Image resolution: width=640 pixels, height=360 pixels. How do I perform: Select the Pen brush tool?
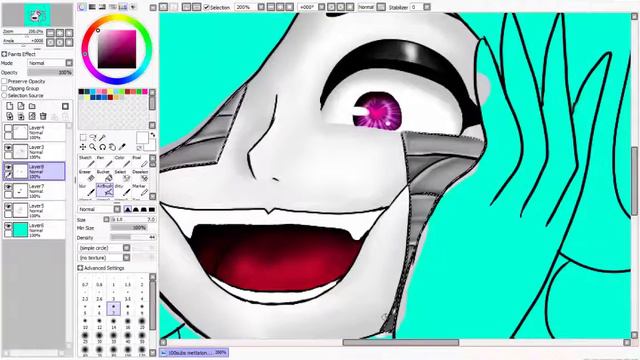(x=104, y=162)
